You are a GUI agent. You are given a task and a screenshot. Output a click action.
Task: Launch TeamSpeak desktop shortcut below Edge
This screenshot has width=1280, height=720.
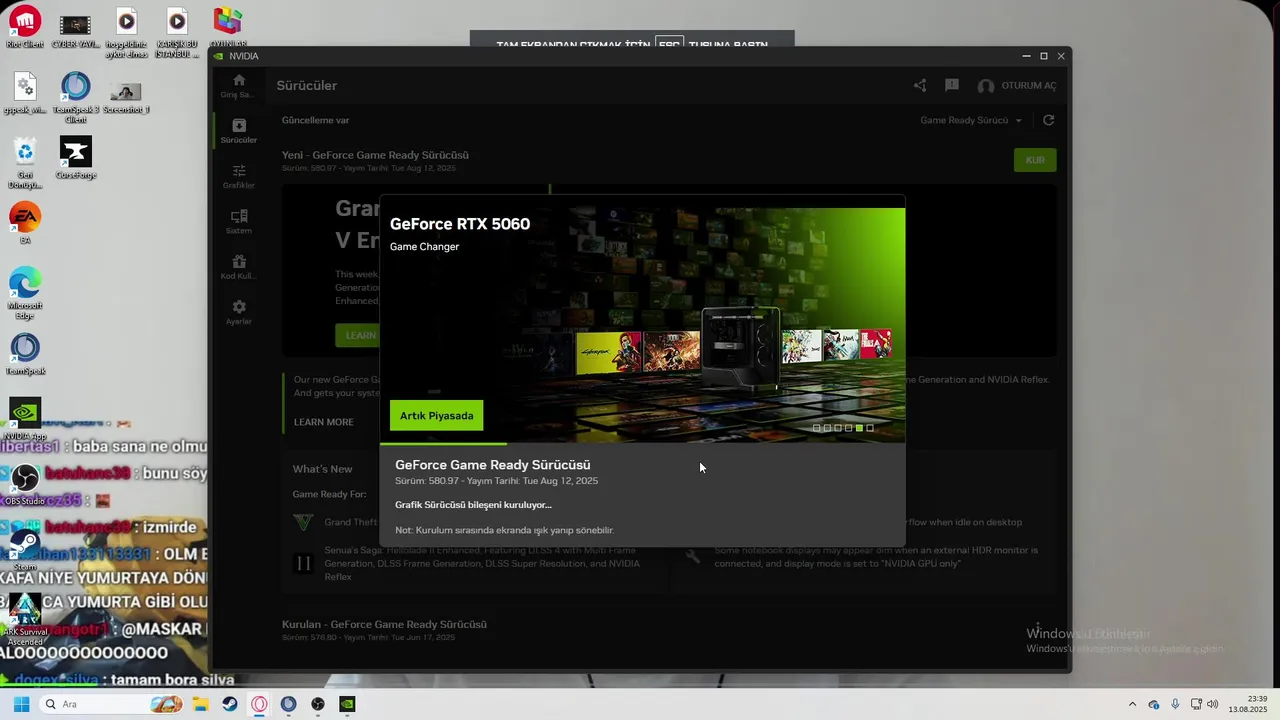(25, 354)
